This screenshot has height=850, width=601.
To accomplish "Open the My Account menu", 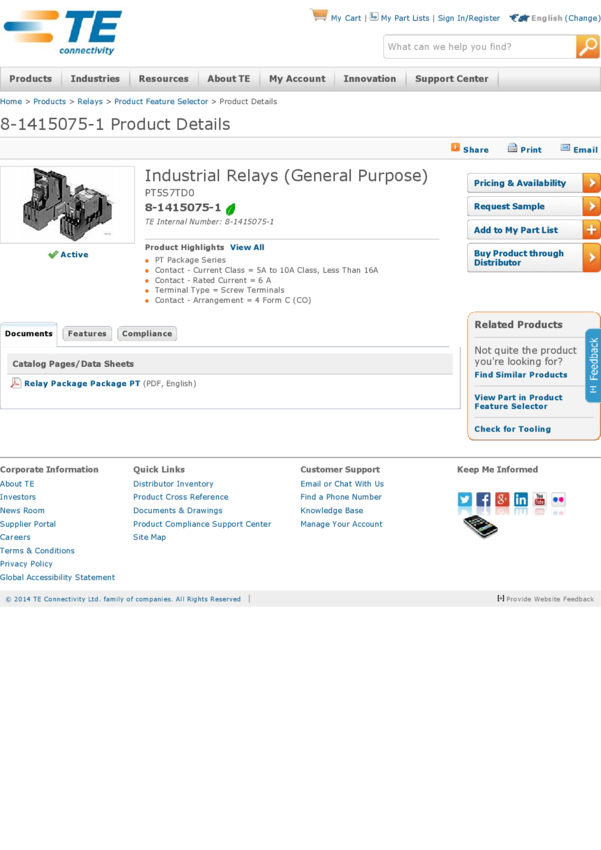I will pyautogui.click(x=298, y=79).
